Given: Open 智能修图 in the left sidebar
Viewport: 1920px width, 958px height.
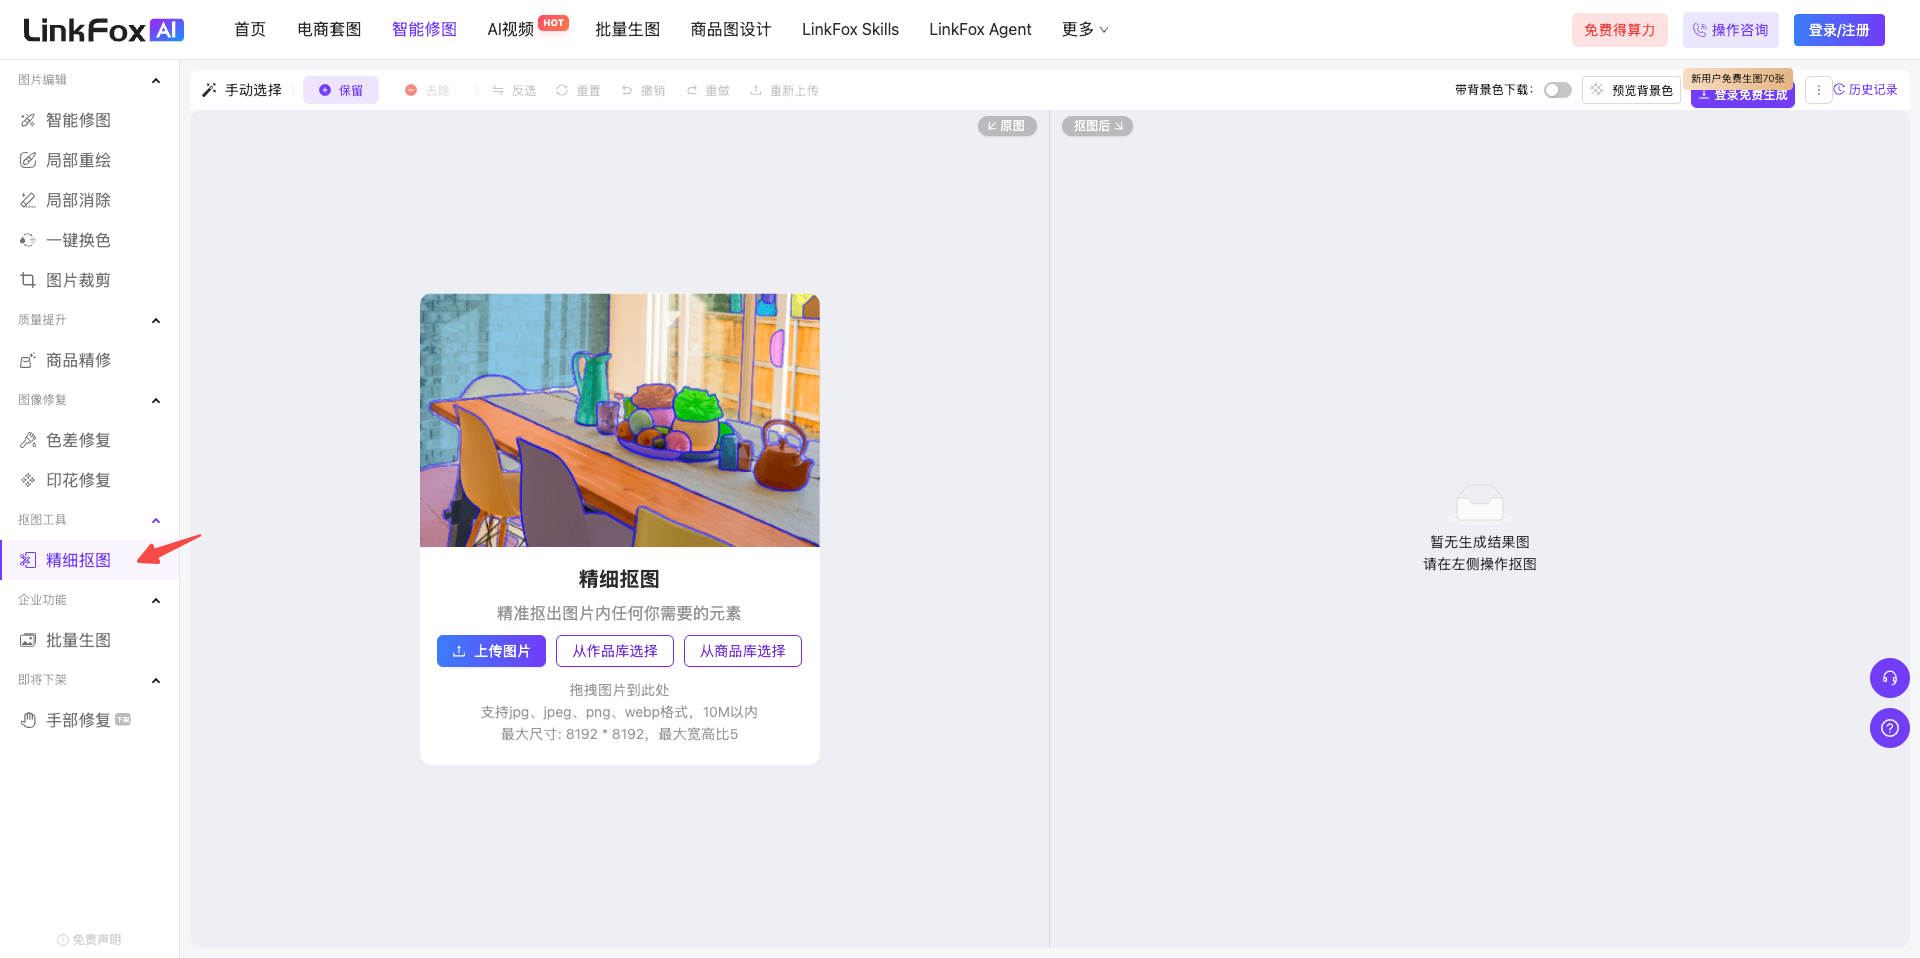Looking at the screenshot, I should 78,120.
